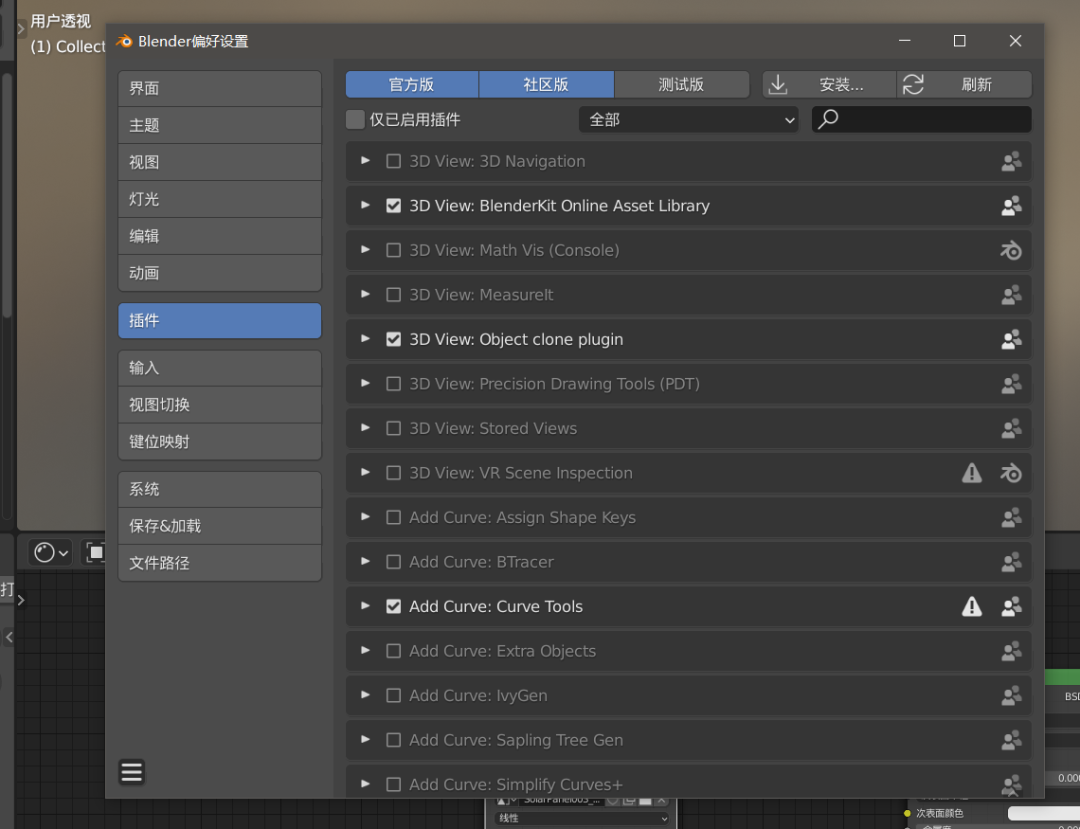Open the 文件路径 preferences section
This screenshot has width=1080, height=829.
click(x=220, y=563)
